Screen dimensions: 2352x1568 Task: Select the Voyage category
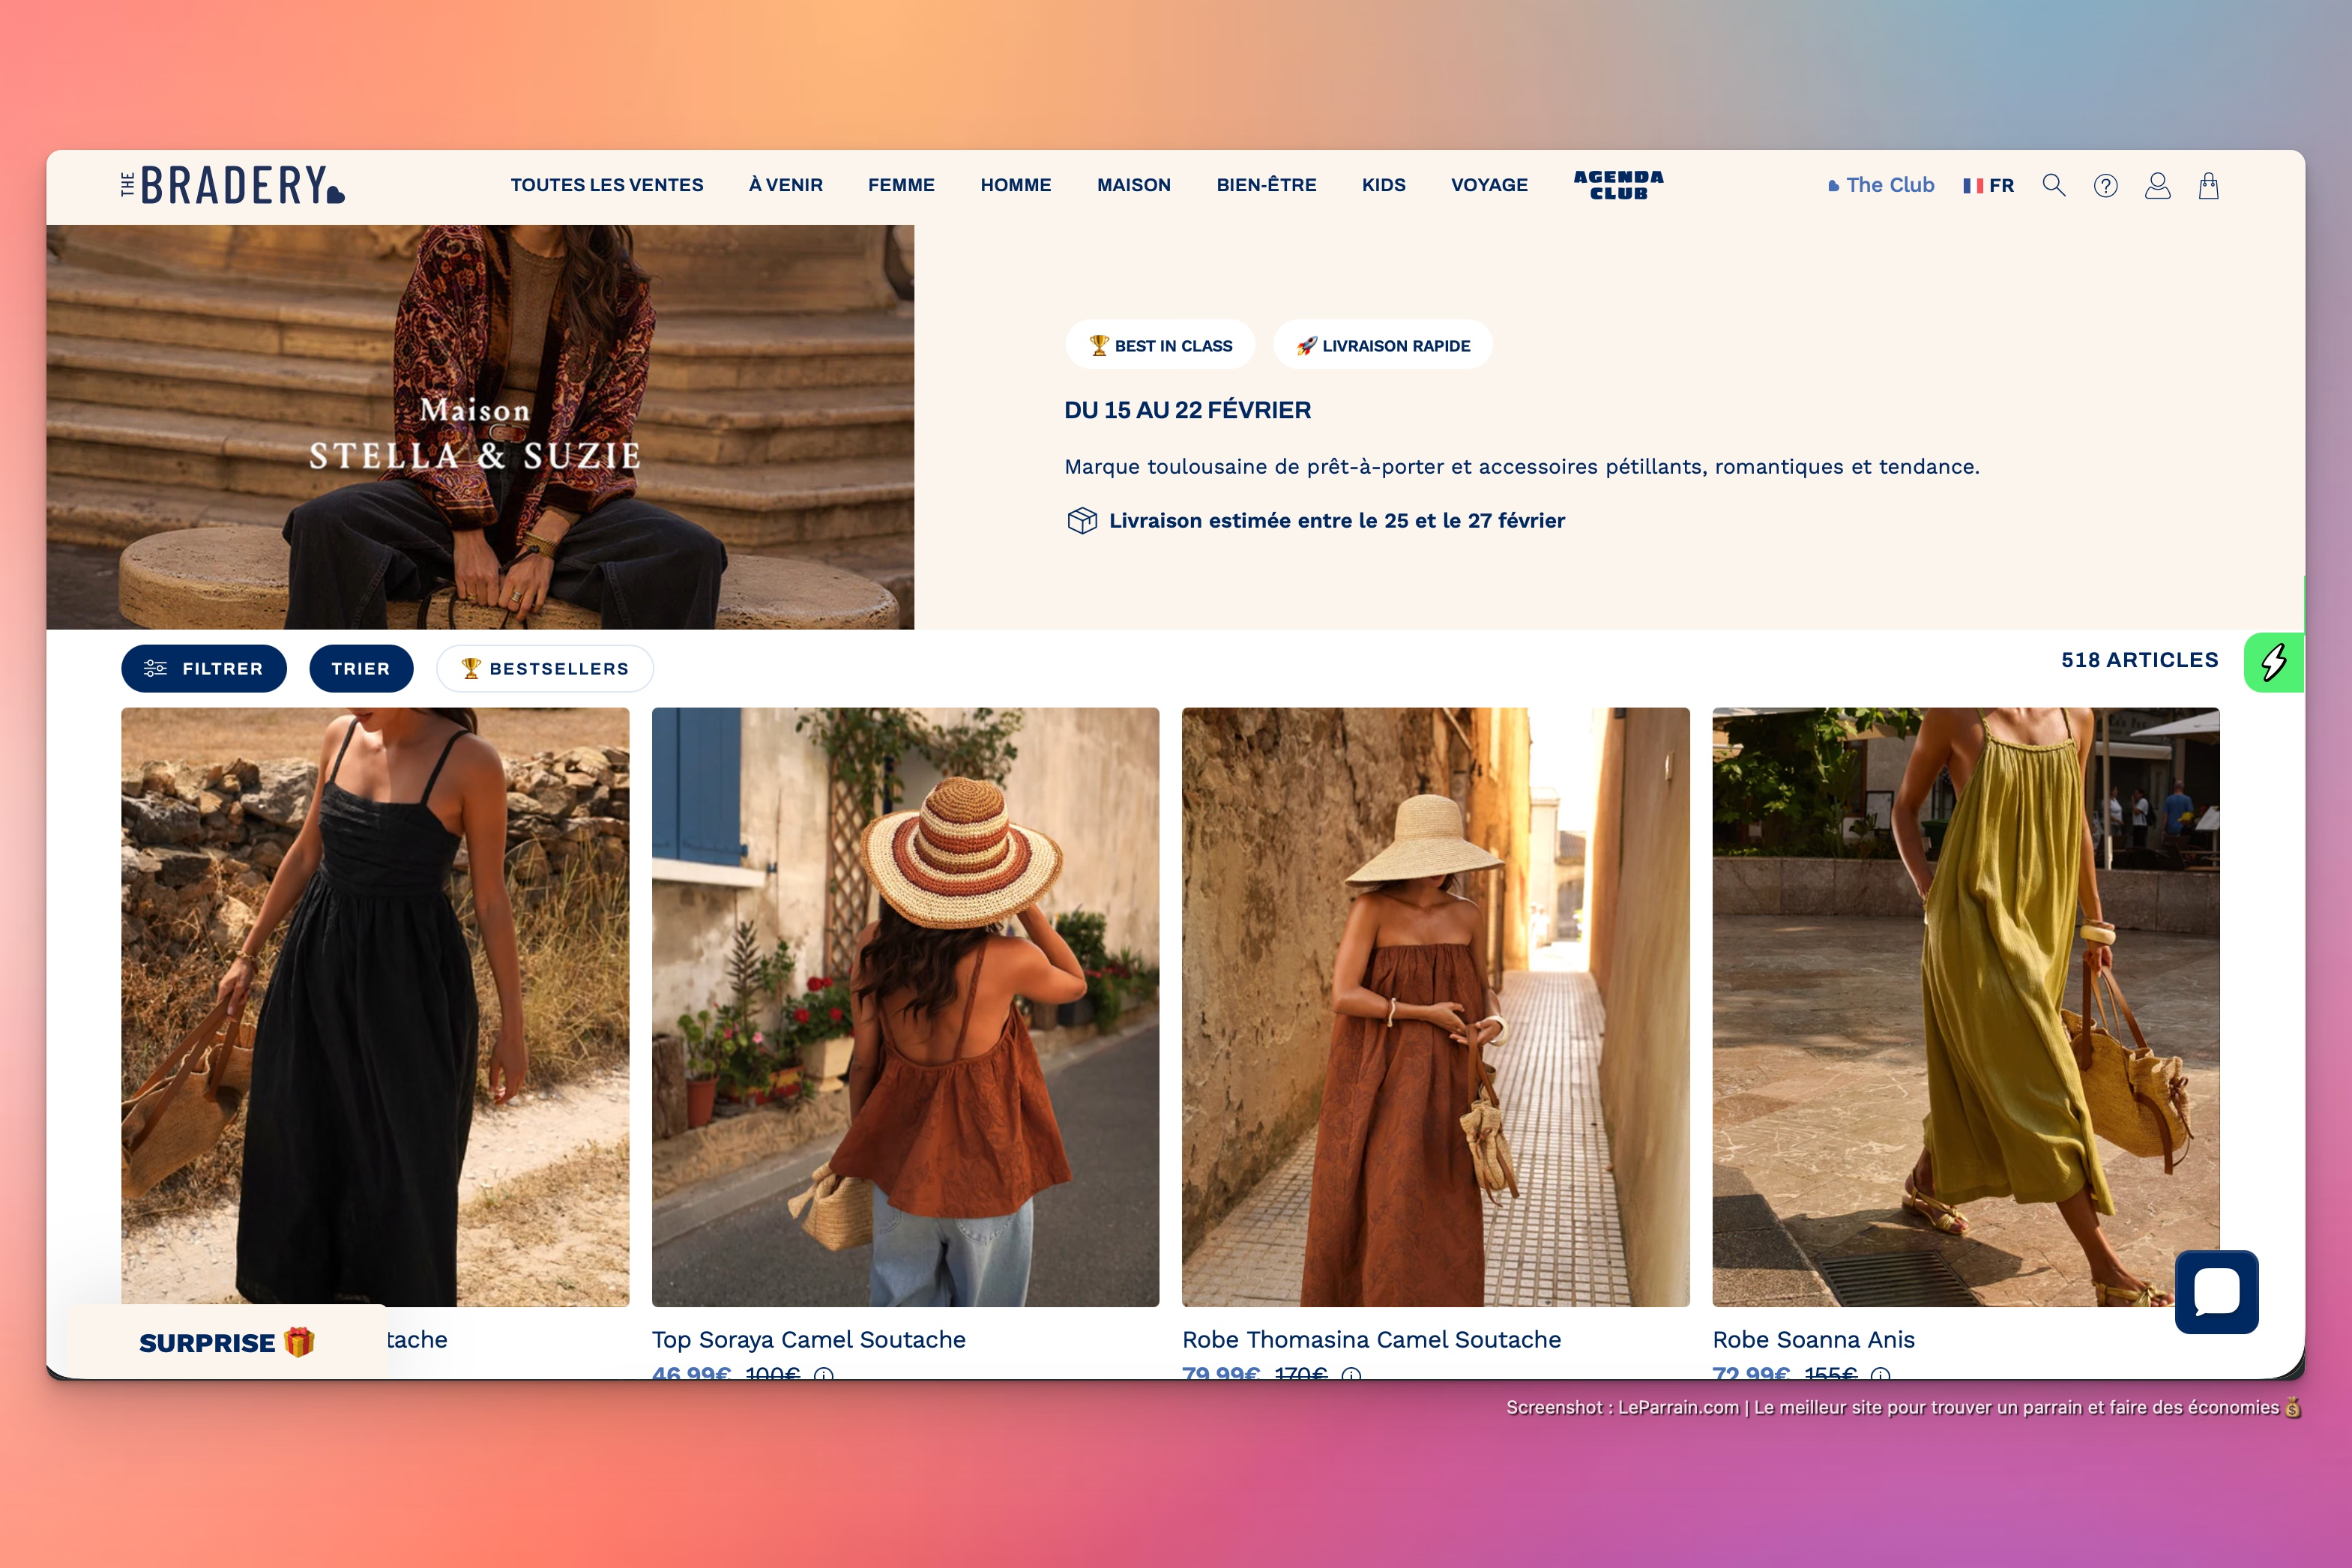coord(1489,186)
